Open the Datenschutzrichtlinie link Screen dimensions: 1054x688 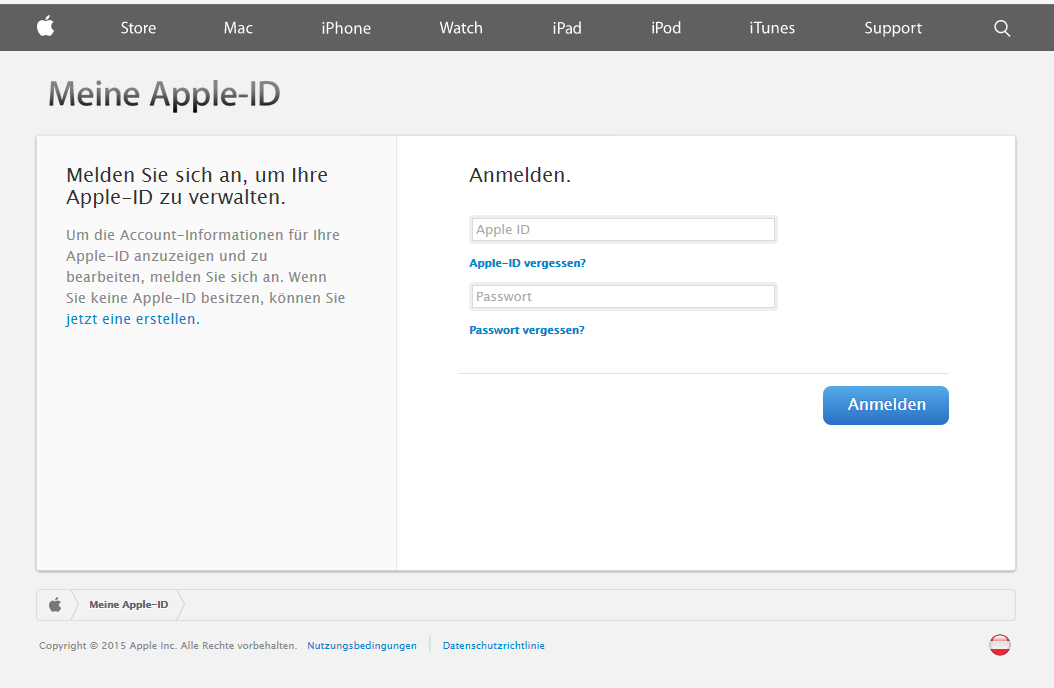493,646
